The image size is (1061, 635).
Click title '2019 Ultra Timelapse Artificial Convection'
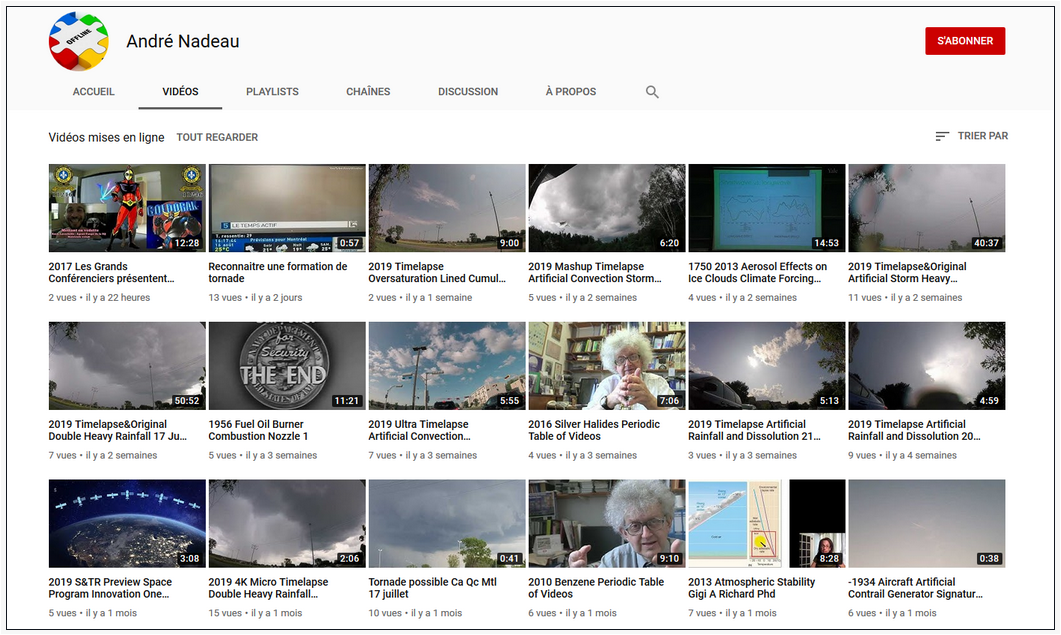(420, 430)
